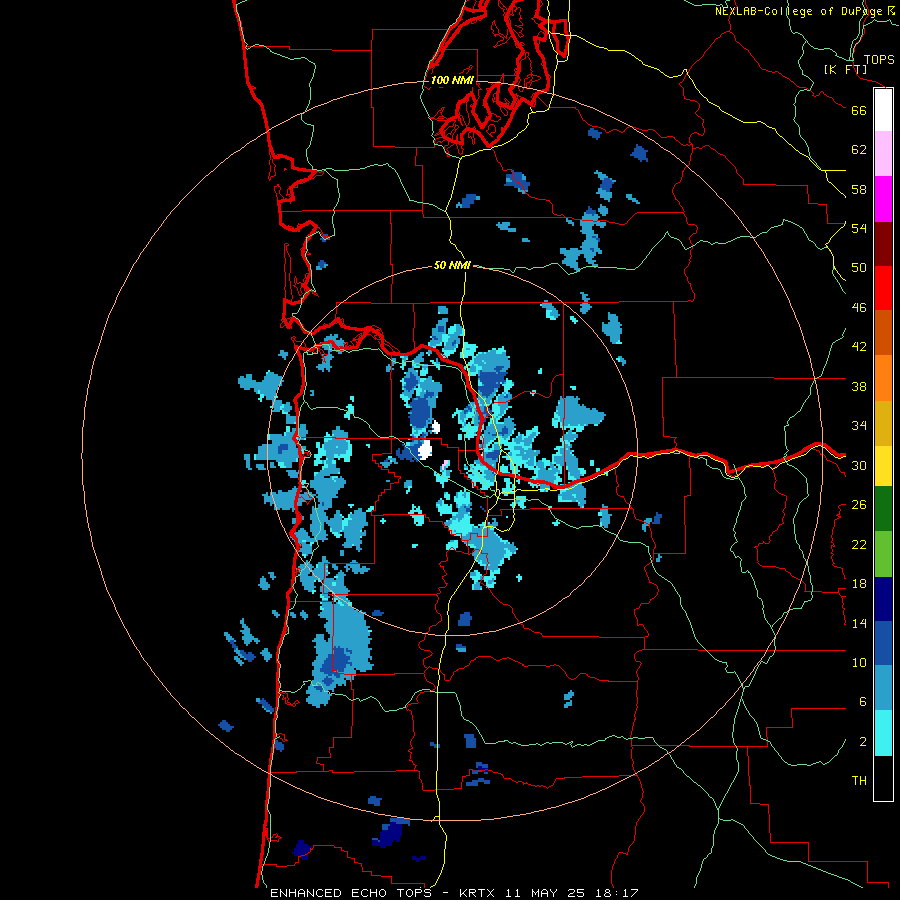The width and height of the screenshot is (900, 900).
Task: Click the legend value "18"
Action: [859, 584]
